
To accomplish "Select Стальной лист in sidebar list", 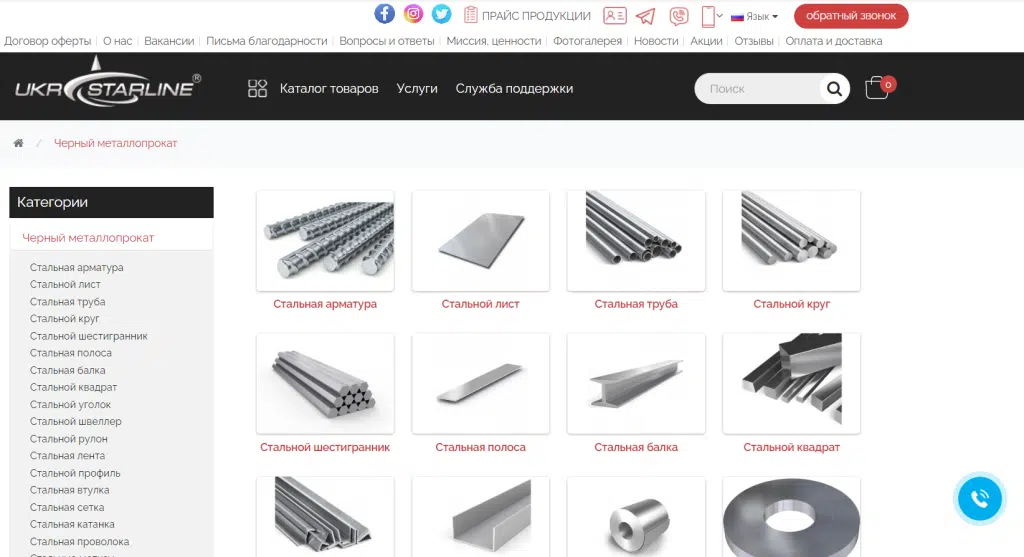I will pos(65,284).
